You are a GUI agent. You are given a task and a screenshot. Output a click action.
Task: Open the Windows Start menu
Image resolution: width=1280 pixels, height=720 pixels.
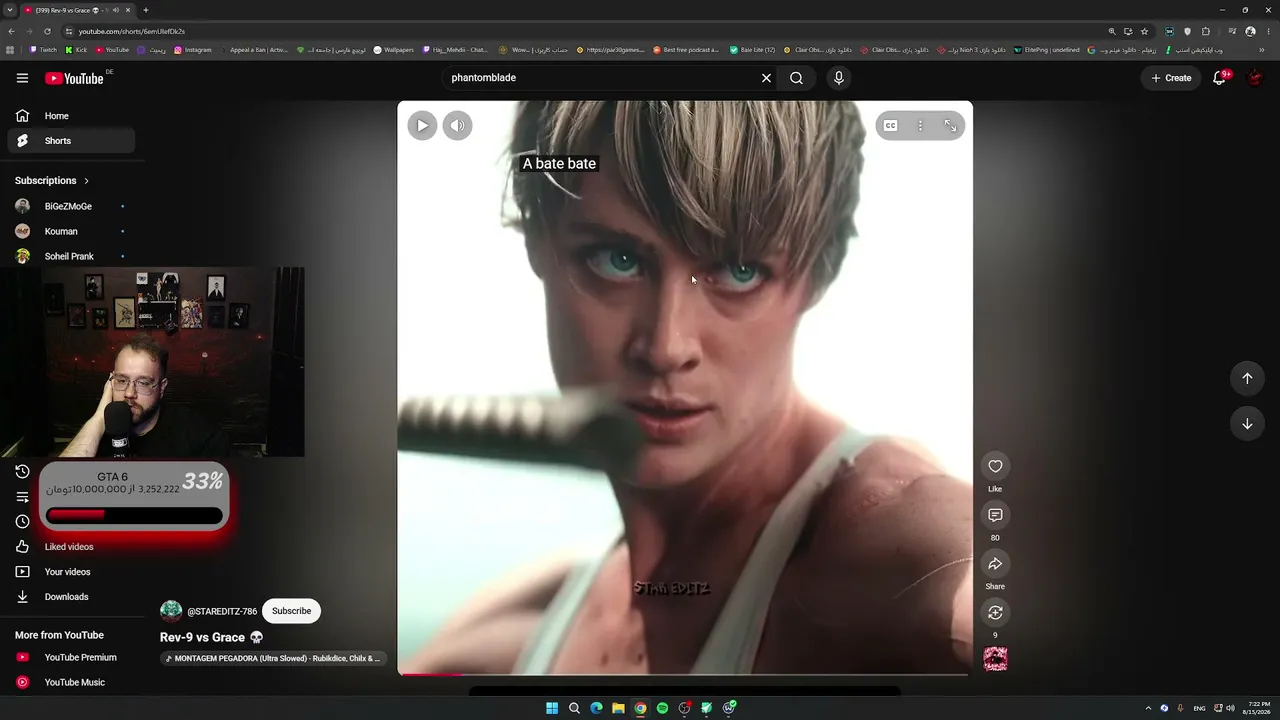pos(552,708)
